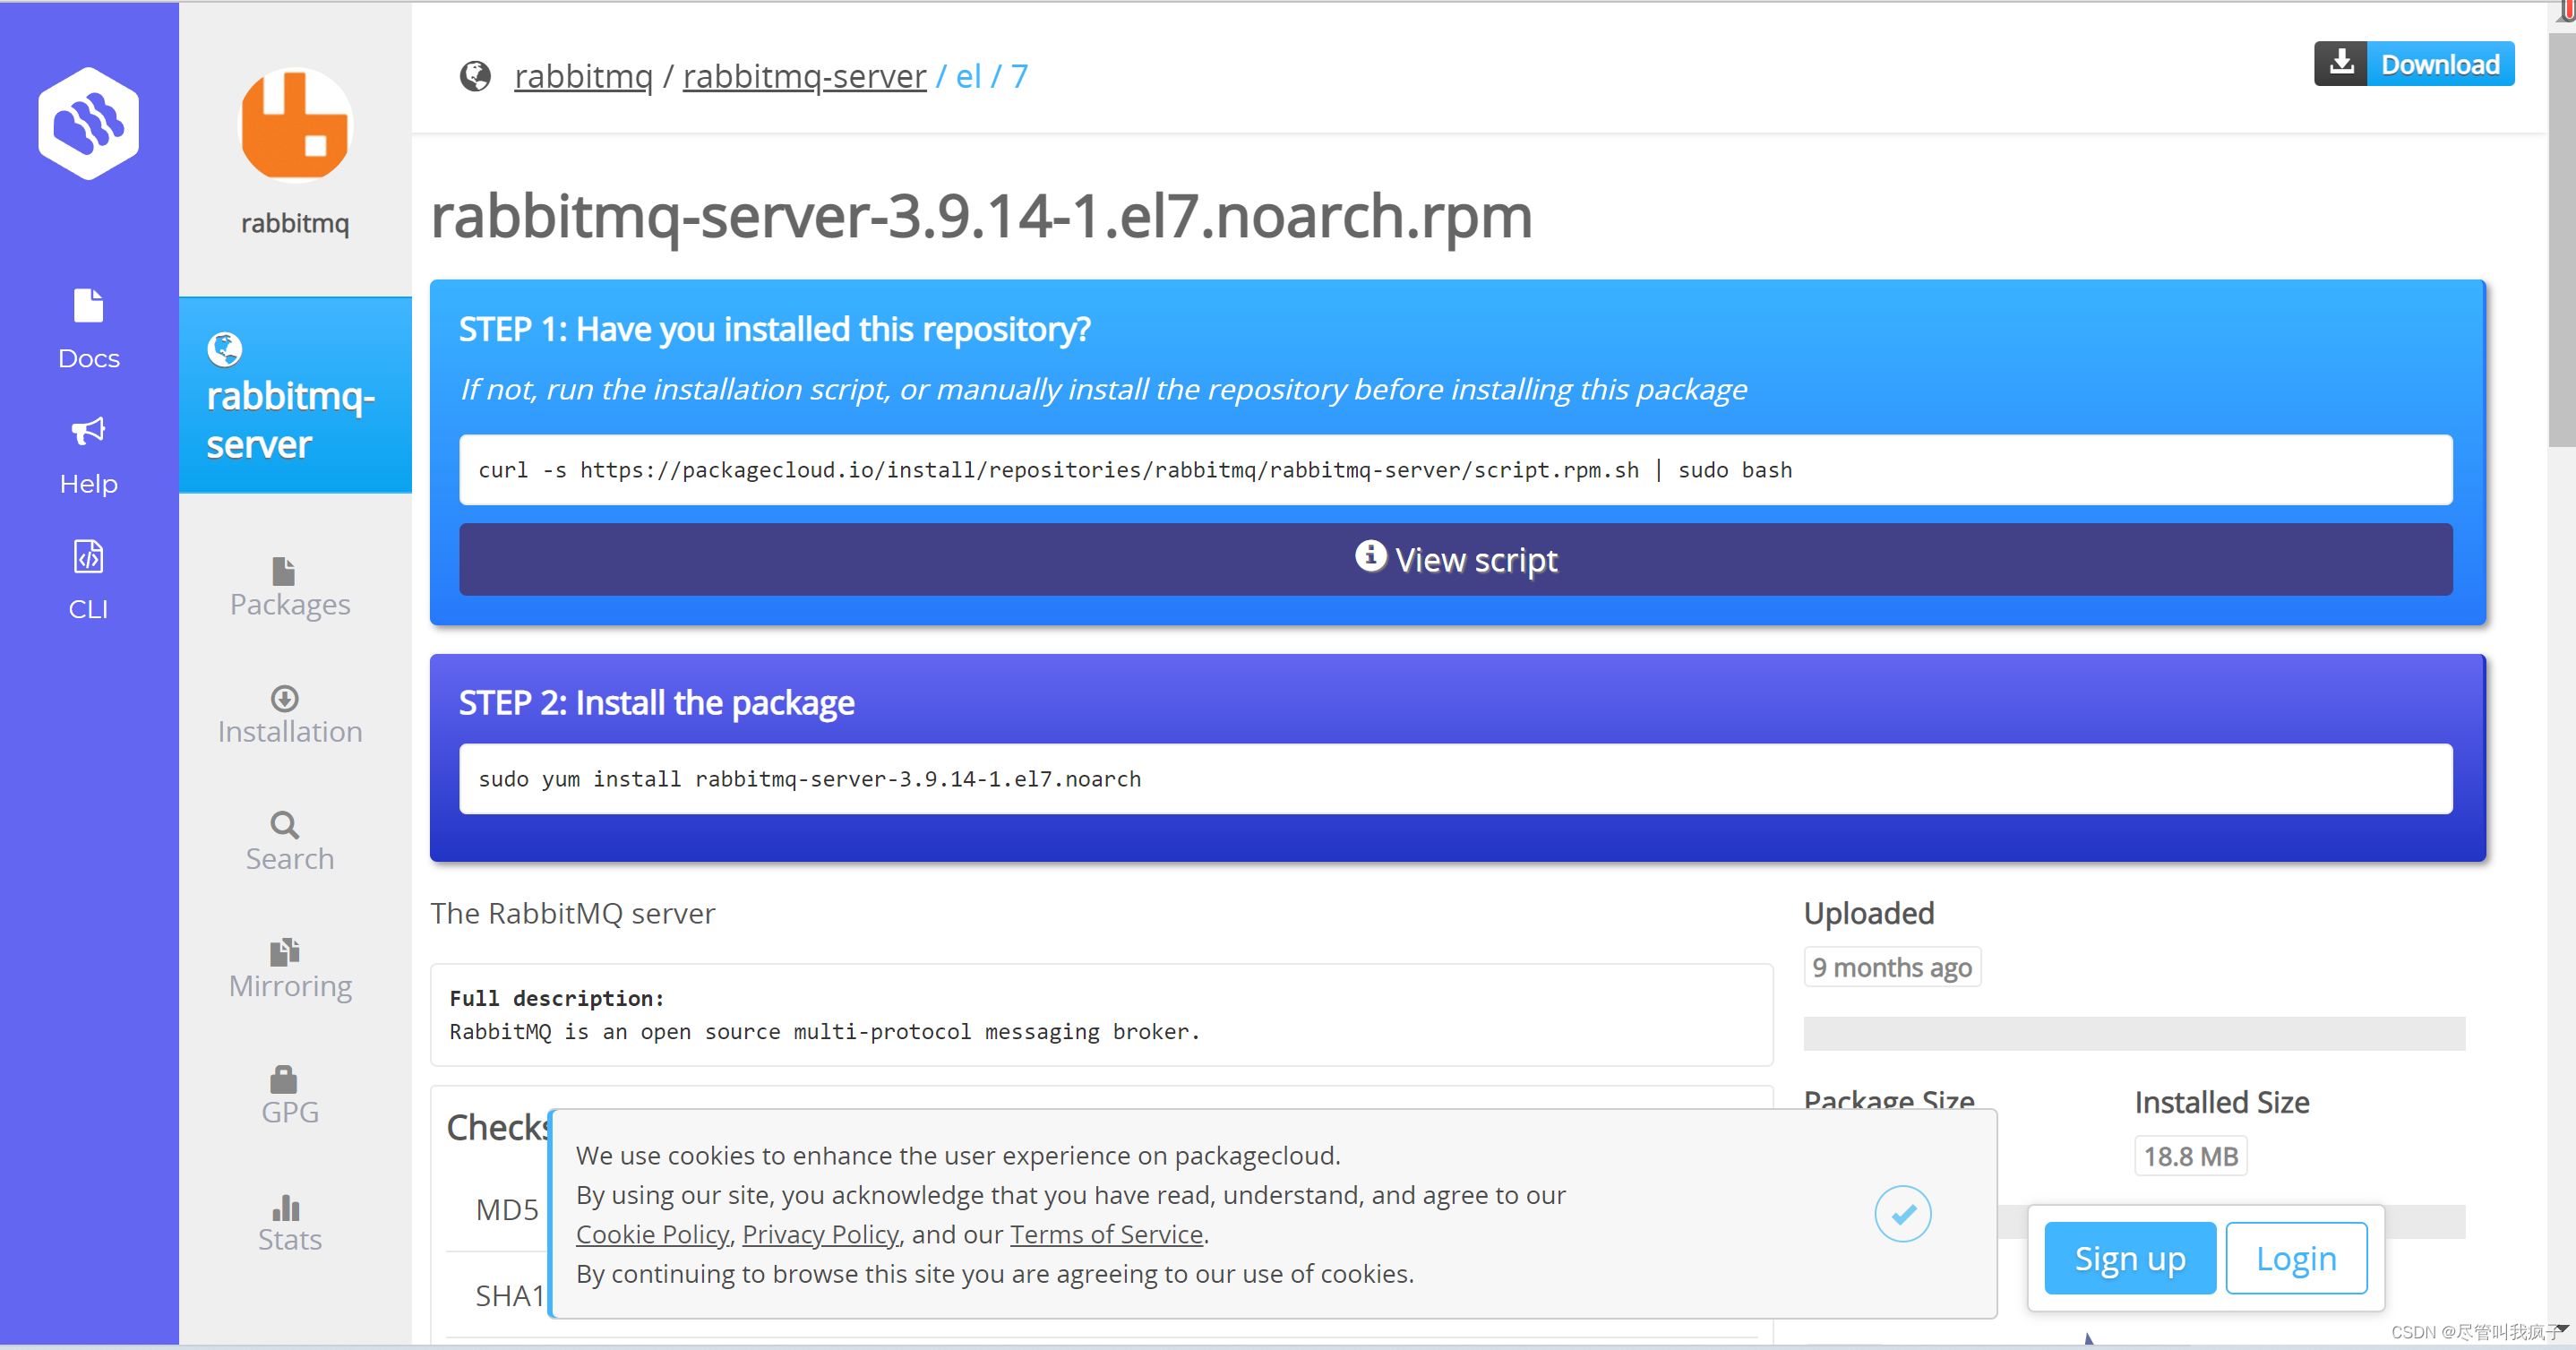This screenshot has width=2576, height=1350.
Task: Open the Privacy Policy link
Action: point(820,1234)
